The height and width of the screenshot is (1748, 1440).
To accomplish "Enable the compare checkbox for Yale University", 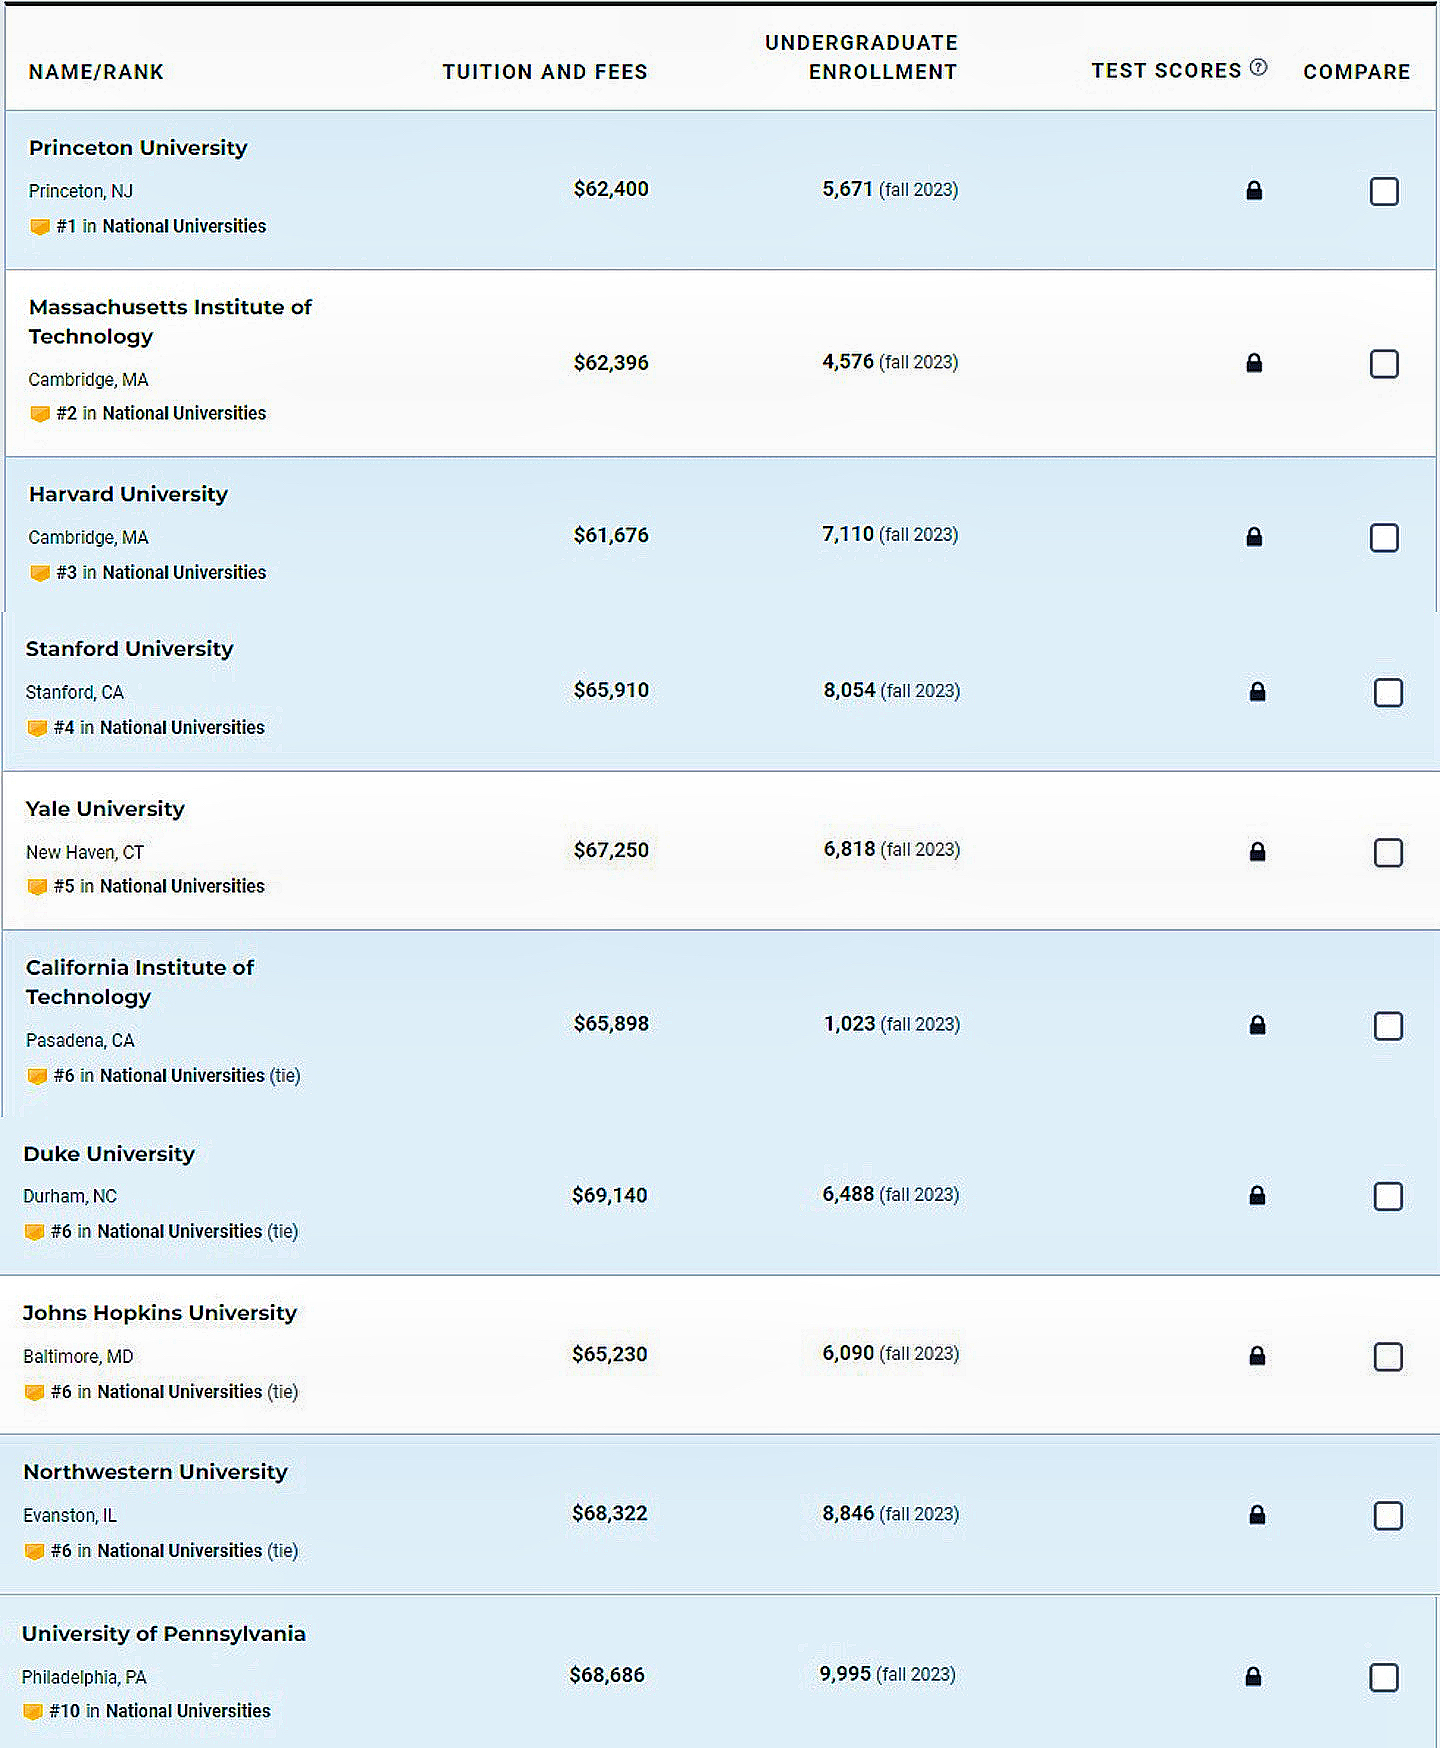I will [1388, 853].
